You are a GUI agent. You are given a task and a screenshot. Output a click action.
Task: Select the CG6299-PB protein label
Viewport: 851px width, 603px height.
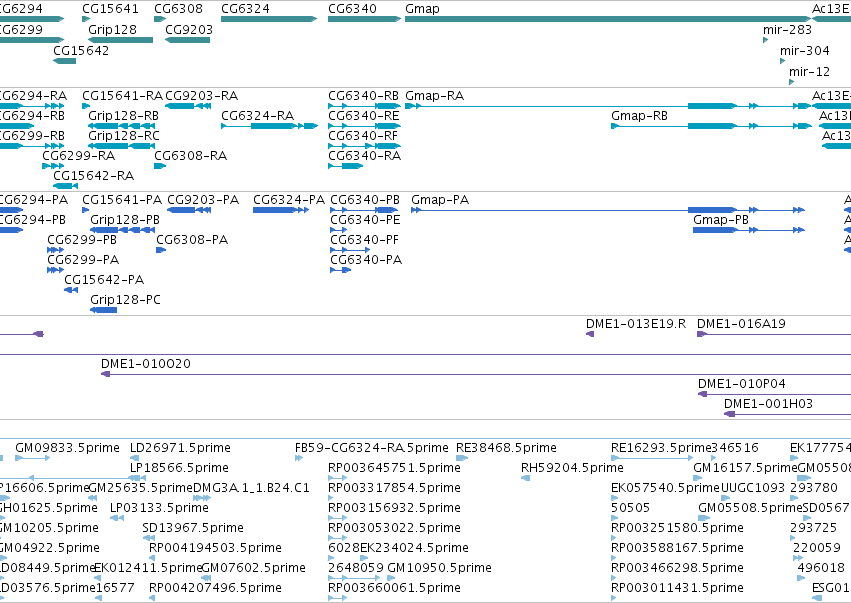pyautogui.click(x=82, y=240)
